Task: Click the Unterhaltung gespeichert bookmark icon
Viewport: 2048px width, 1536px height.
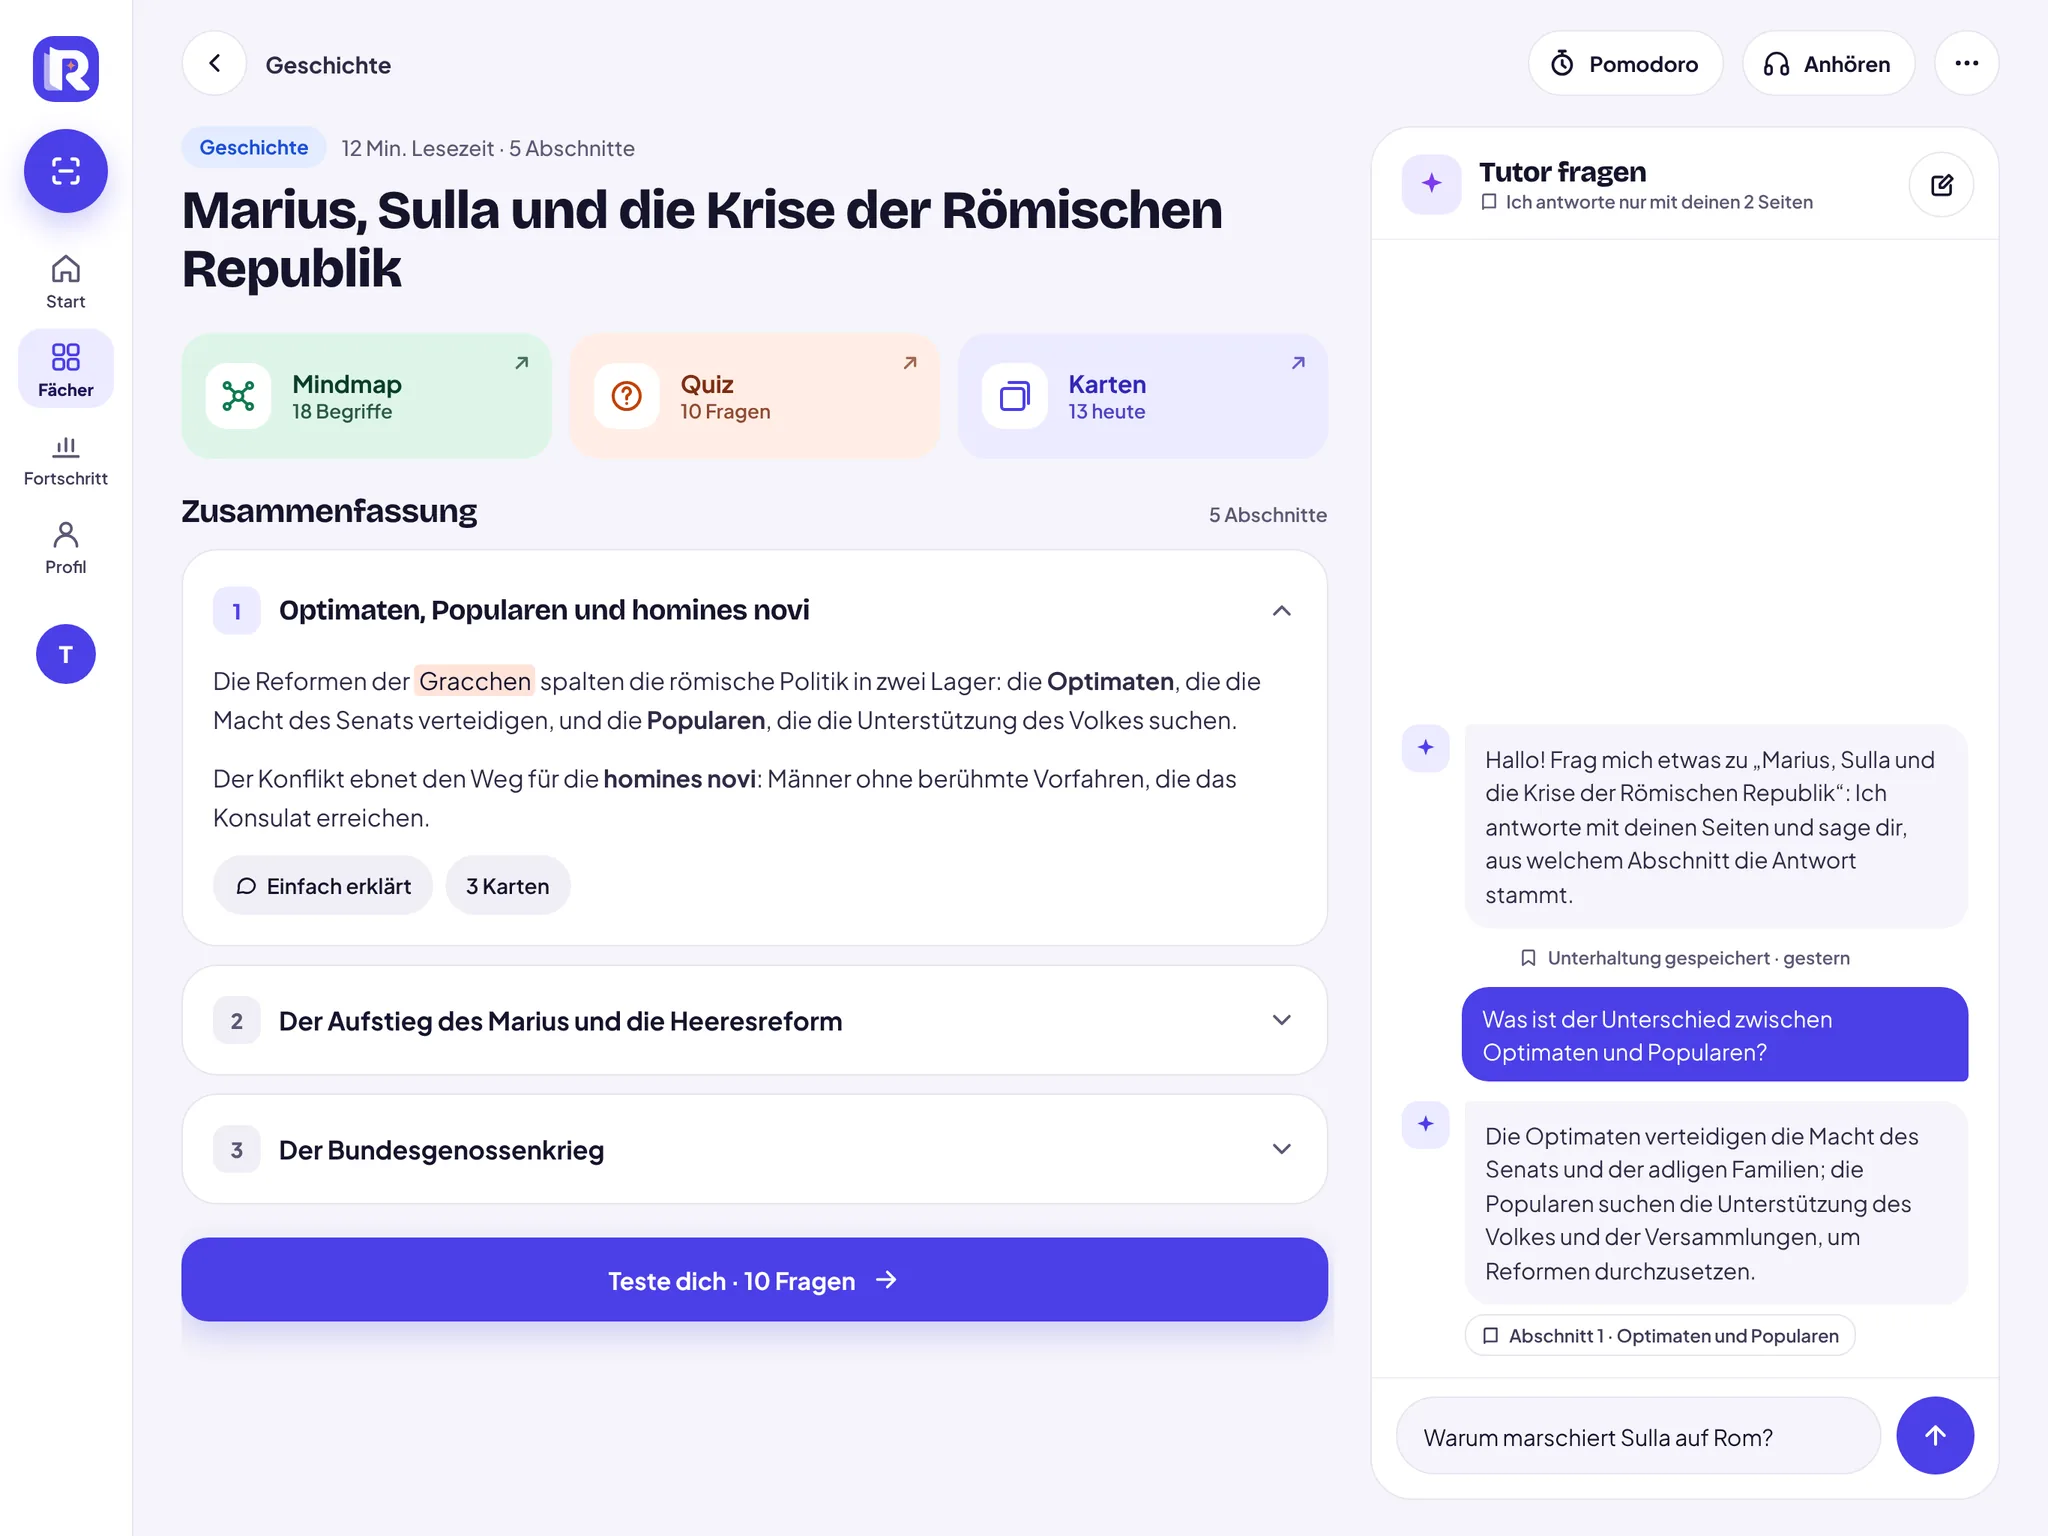Action: pos(1528,958)
